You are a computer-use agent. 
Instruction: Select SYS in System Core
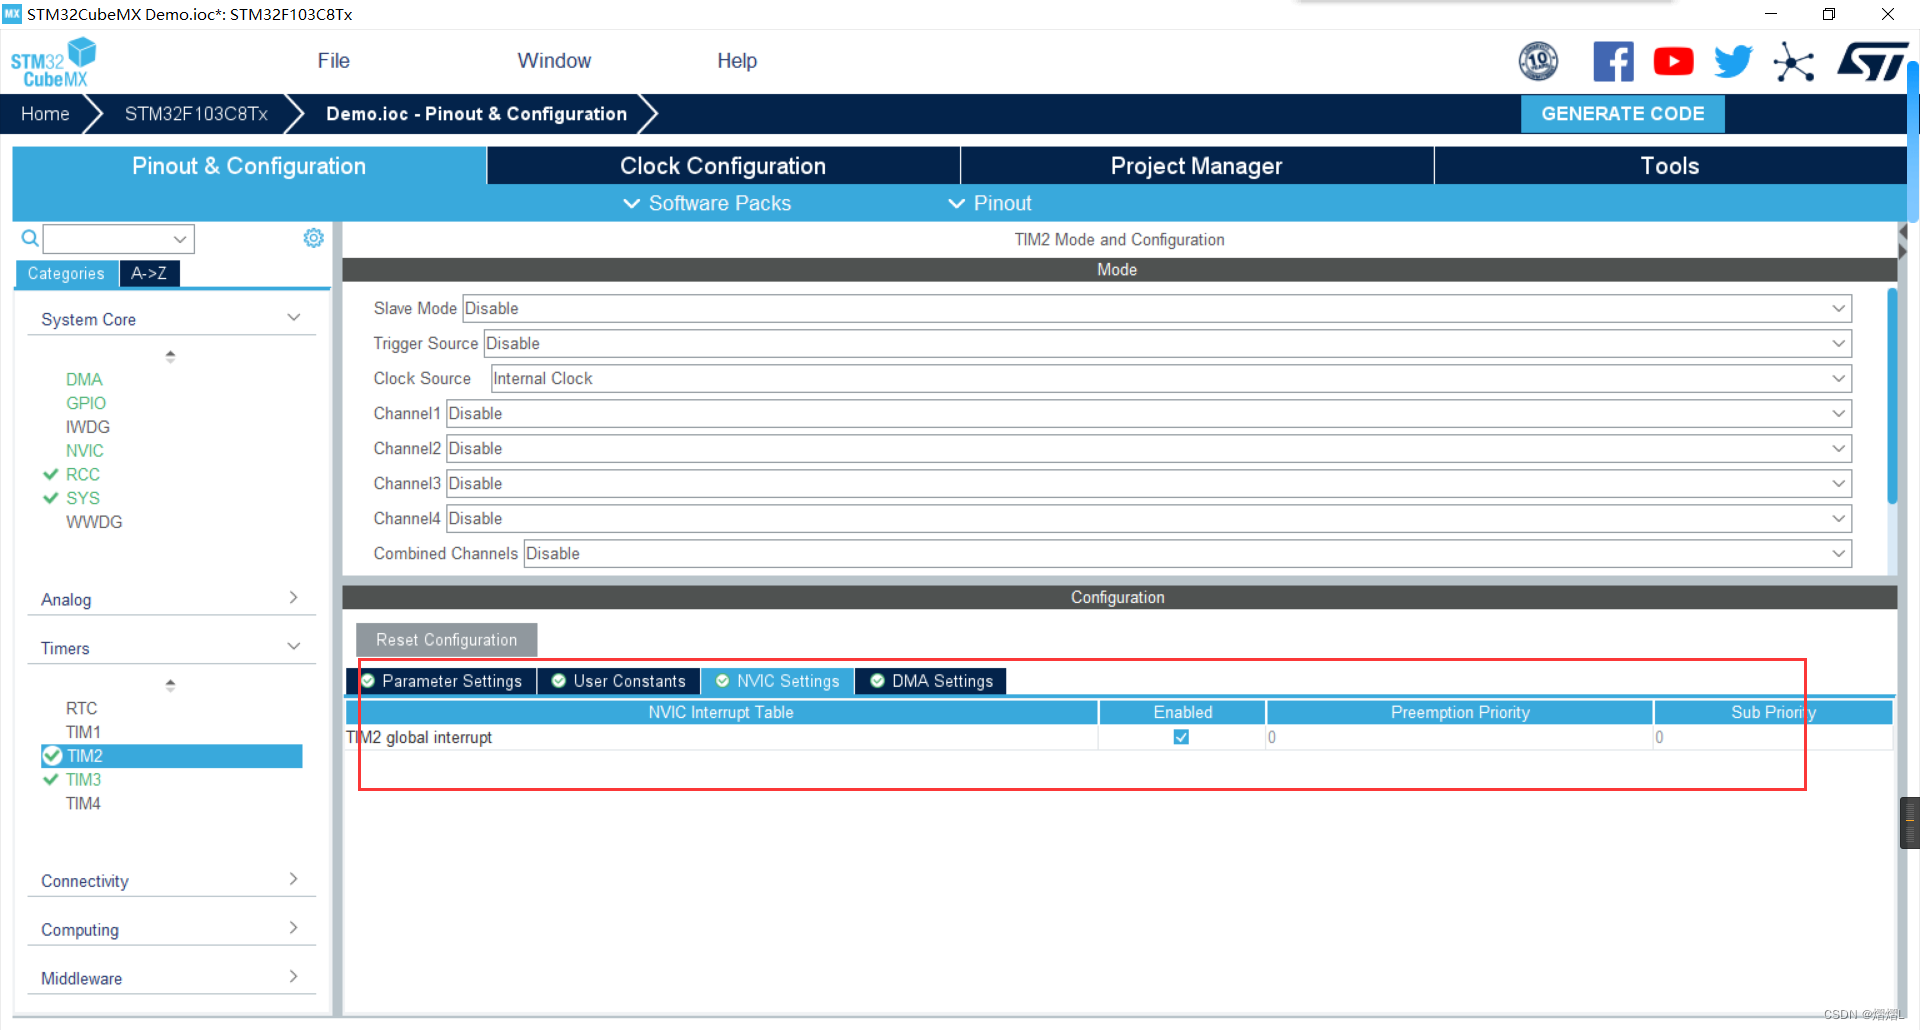tap(83, 498)
